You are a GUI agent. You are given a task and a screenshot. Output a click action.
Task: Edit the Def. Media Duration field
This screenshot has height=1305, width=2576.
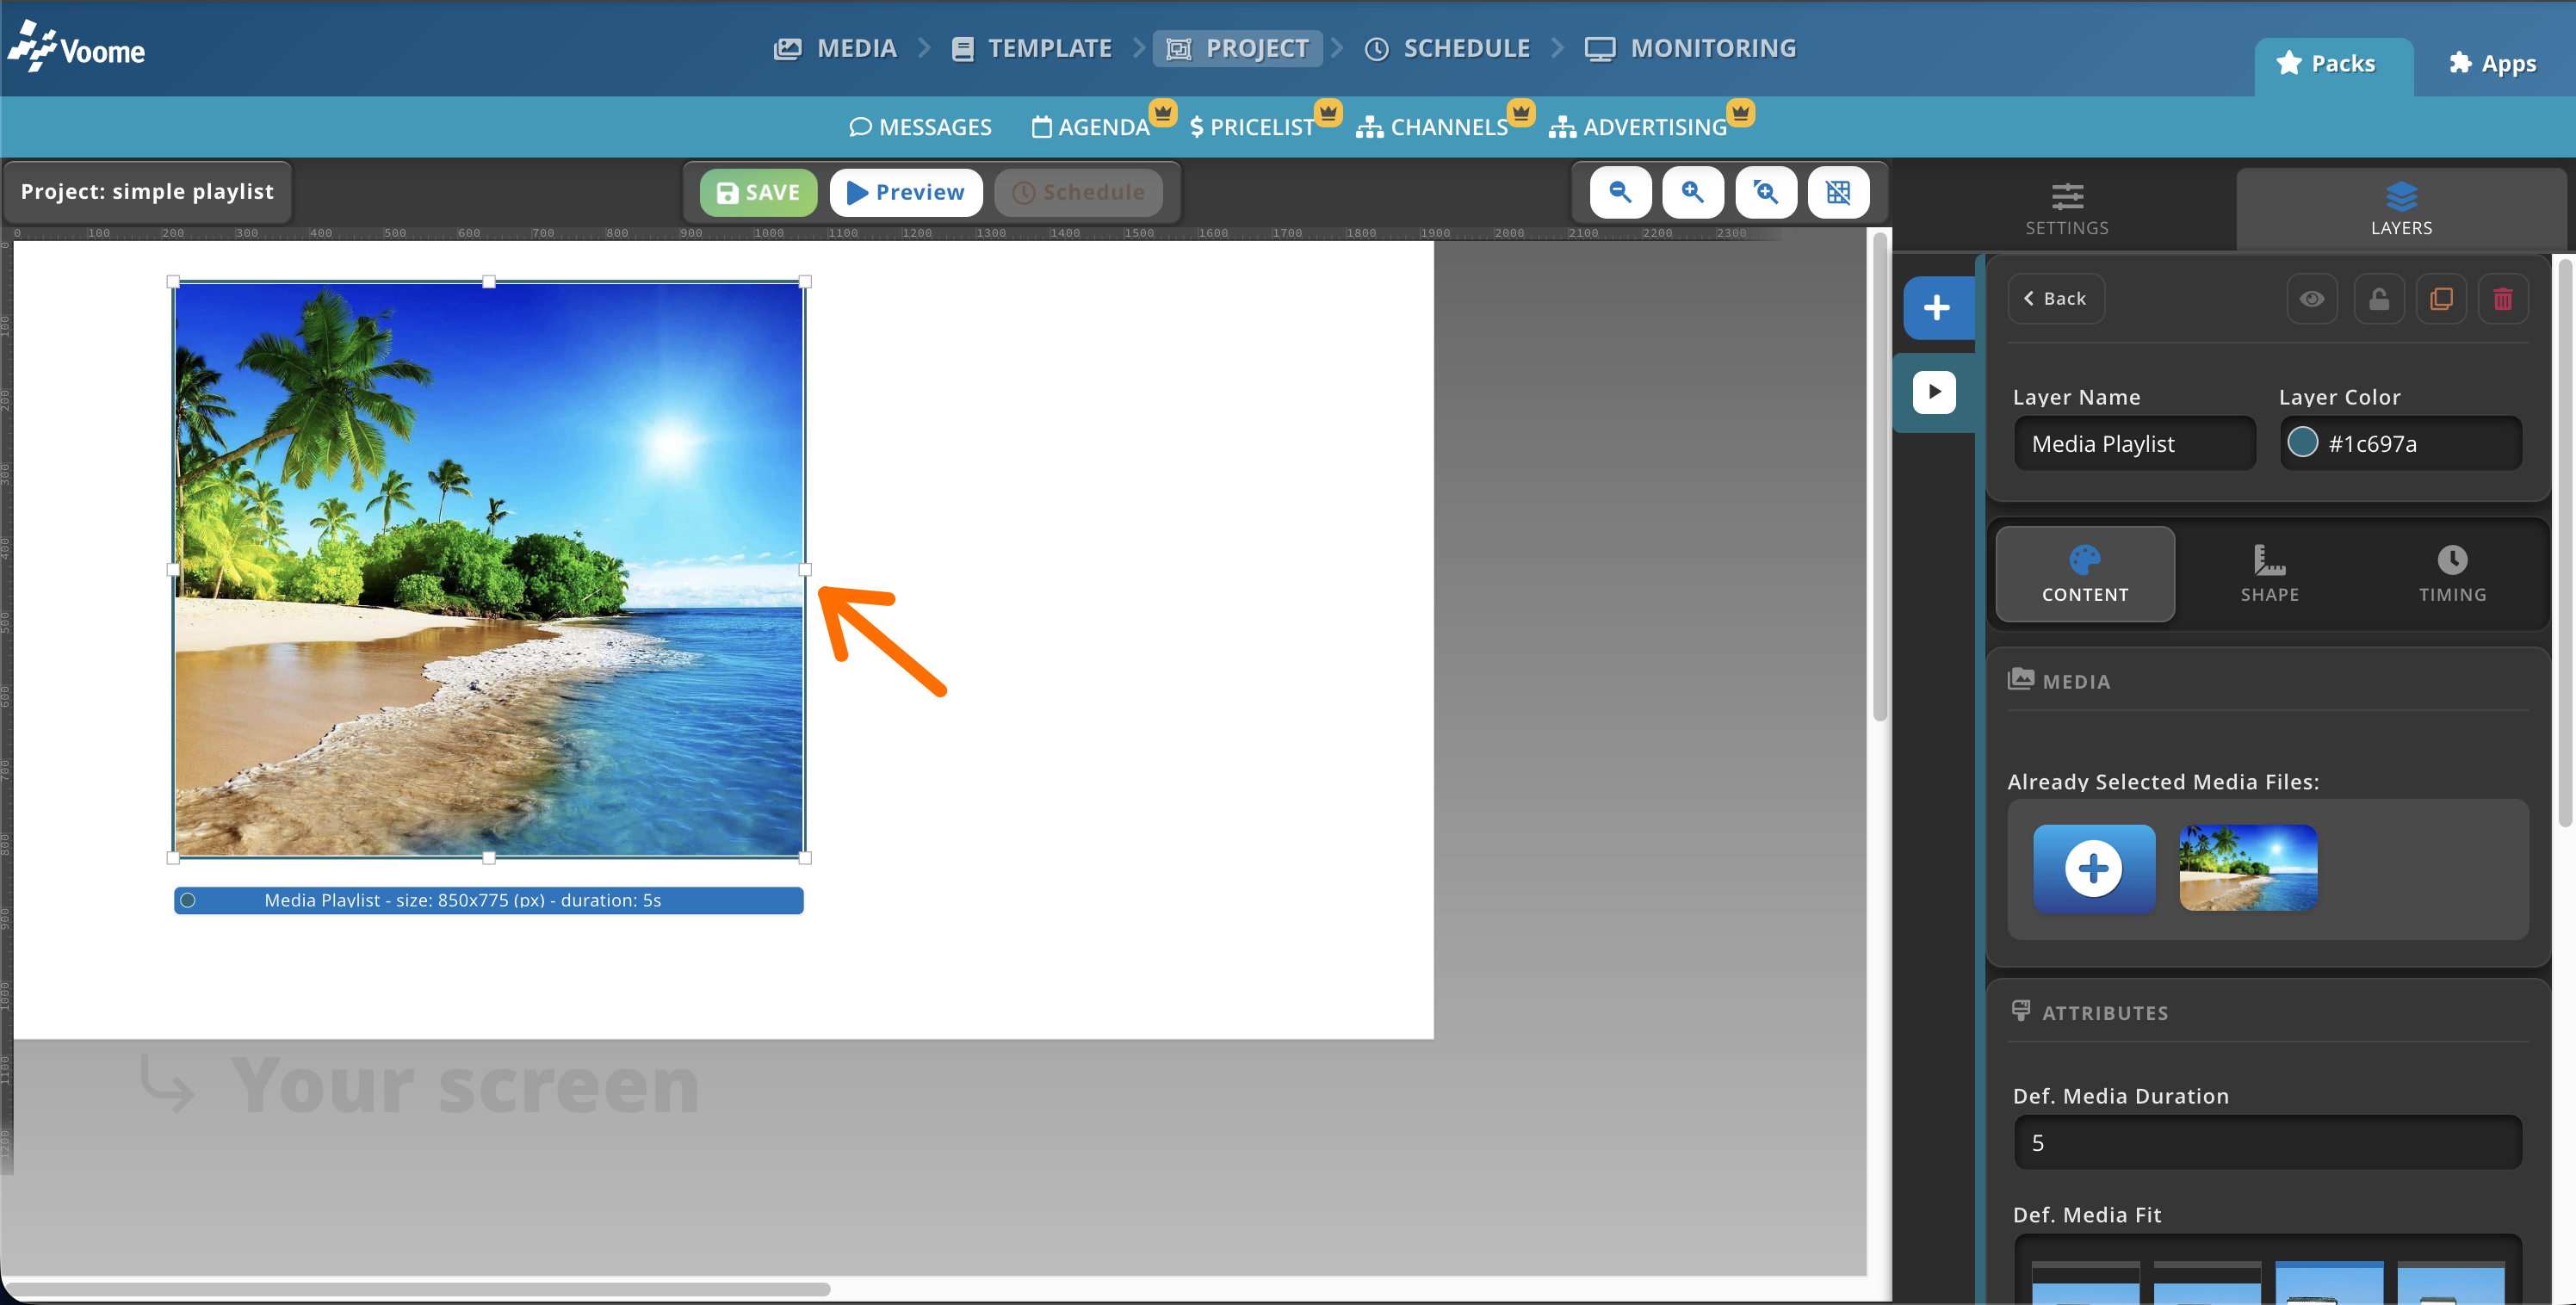pos(2268,1143)
